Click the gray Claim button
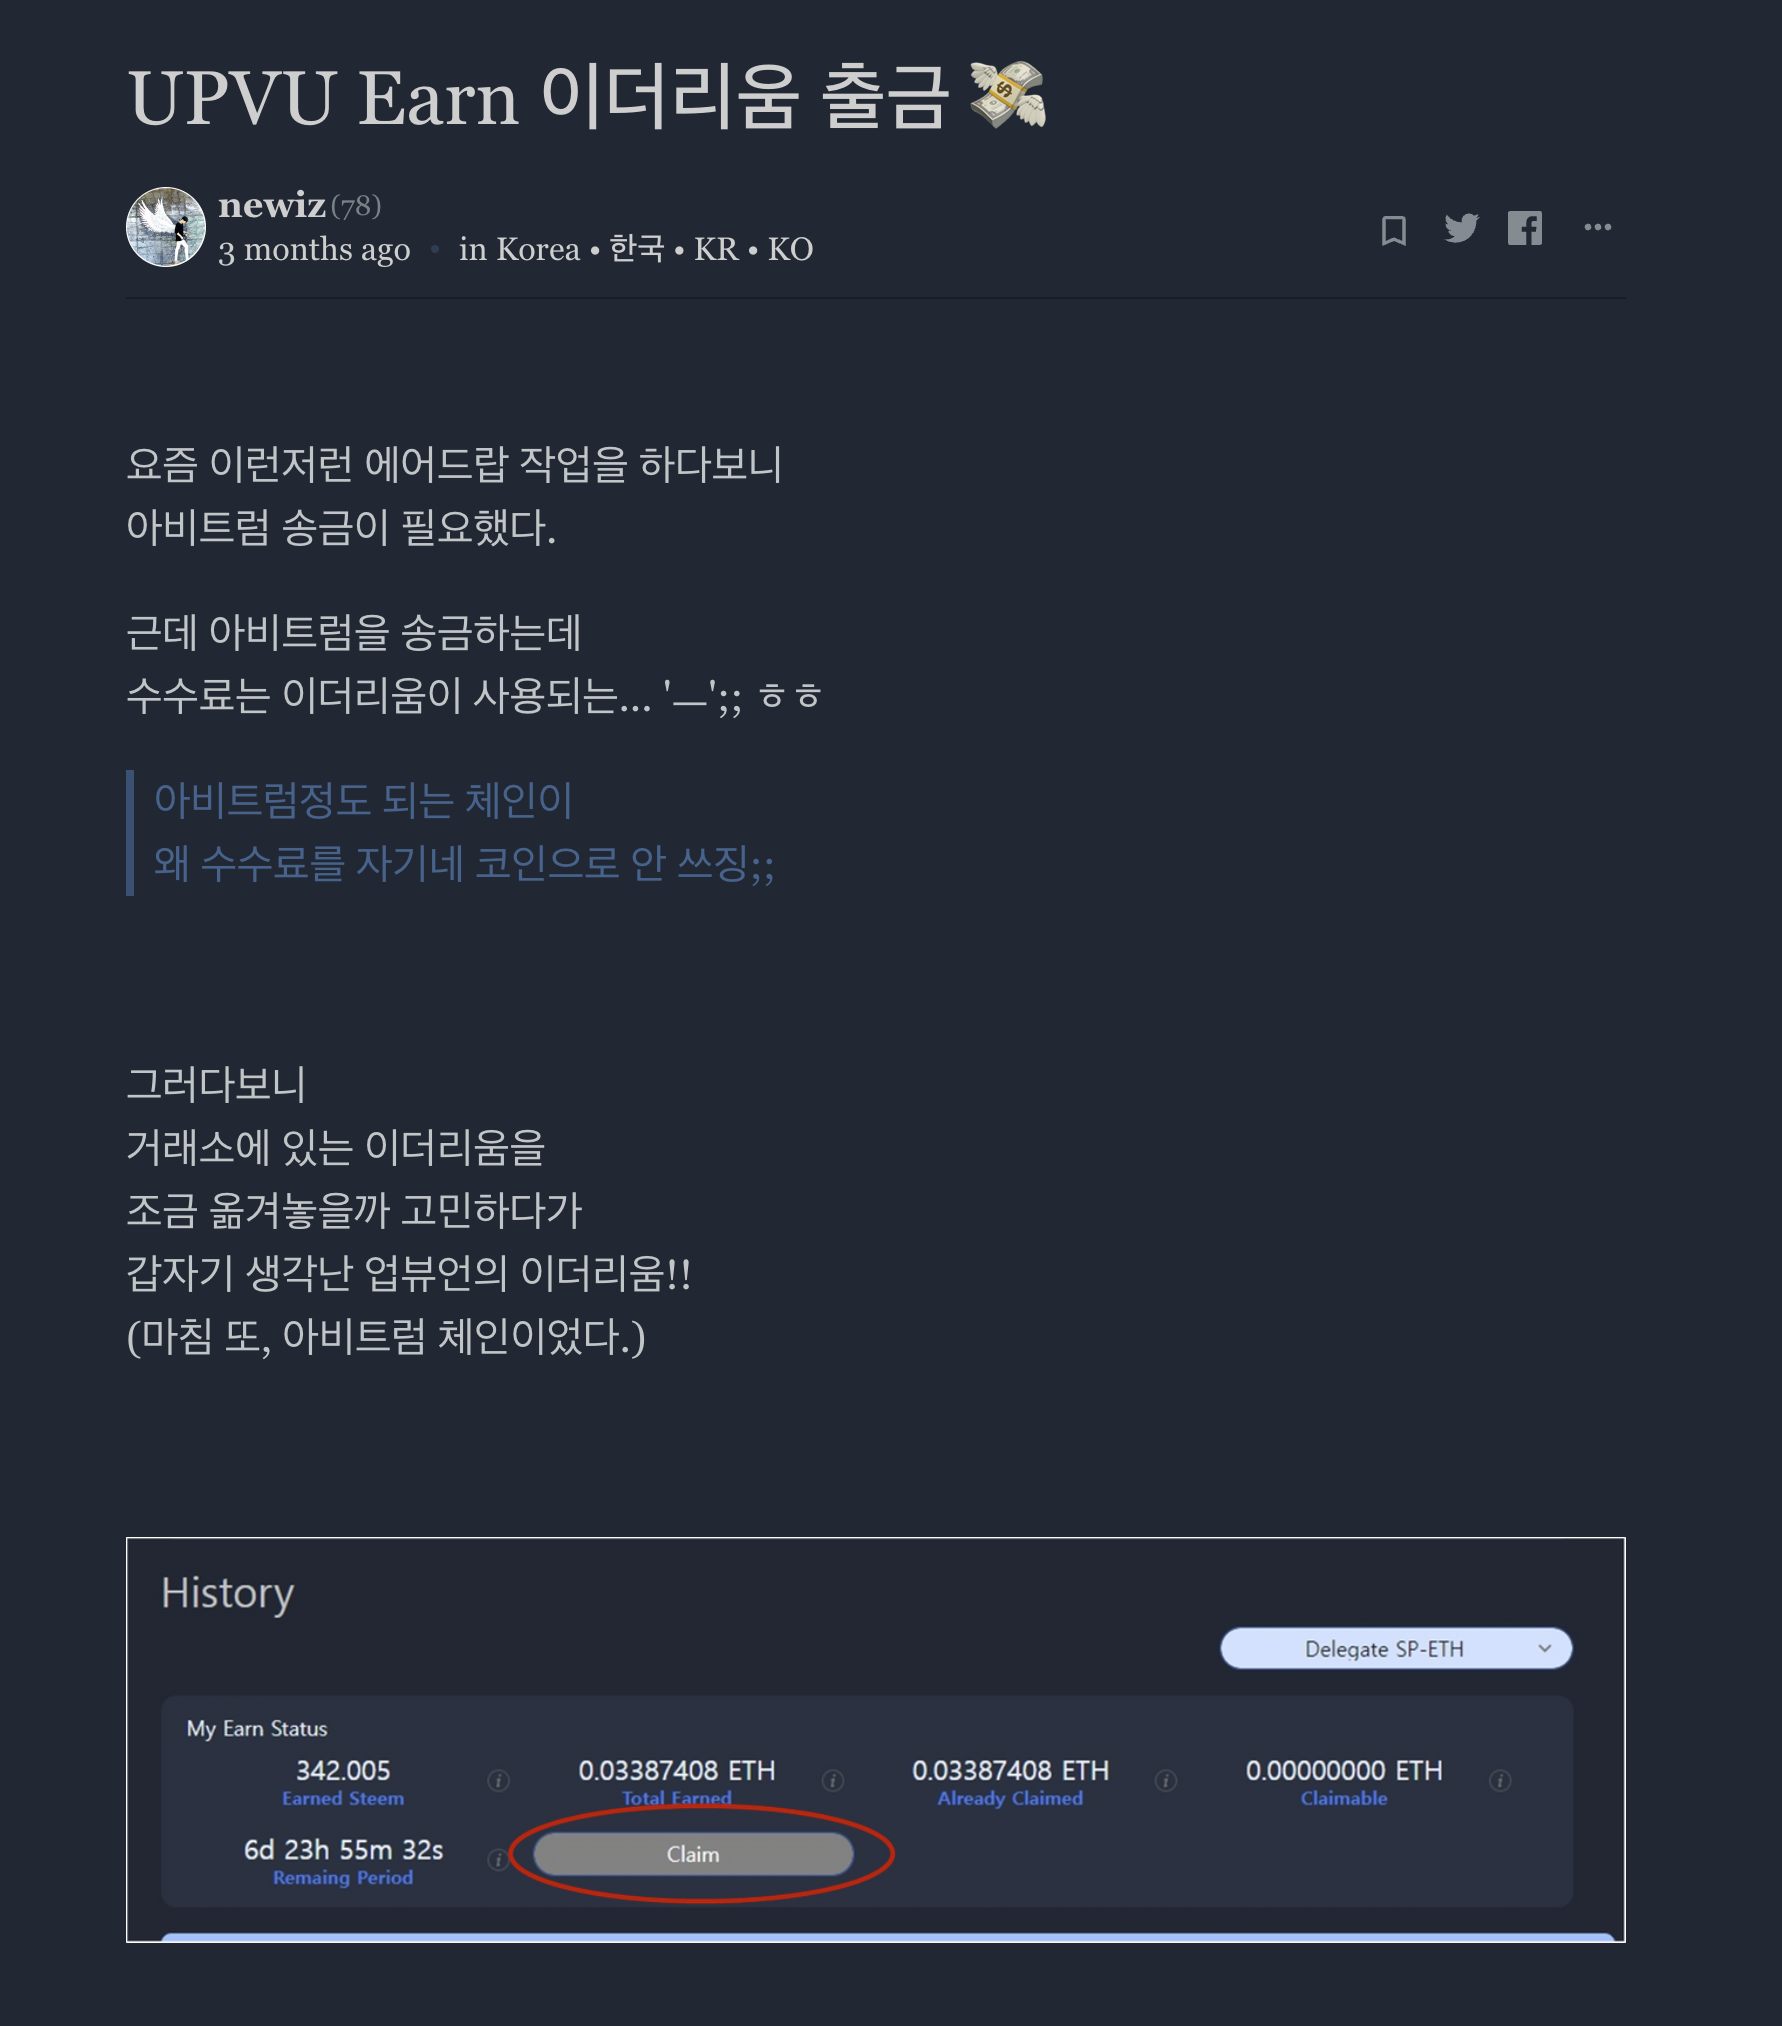This screenshot has height=2026, width=1782. click(x=693, y=1854)
